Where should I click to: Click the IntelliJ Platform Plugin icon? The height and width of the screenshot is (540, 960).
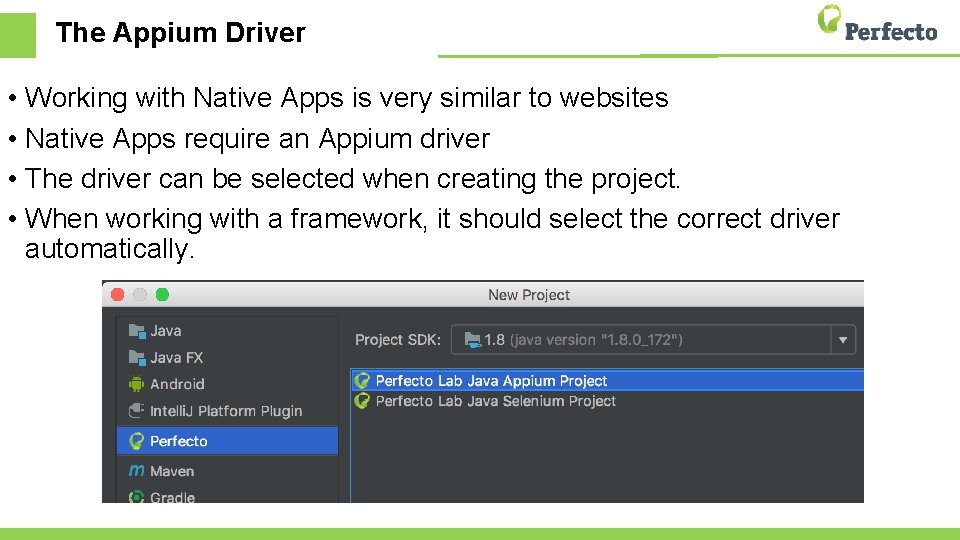pyautogui.click(x=136, y=411)
